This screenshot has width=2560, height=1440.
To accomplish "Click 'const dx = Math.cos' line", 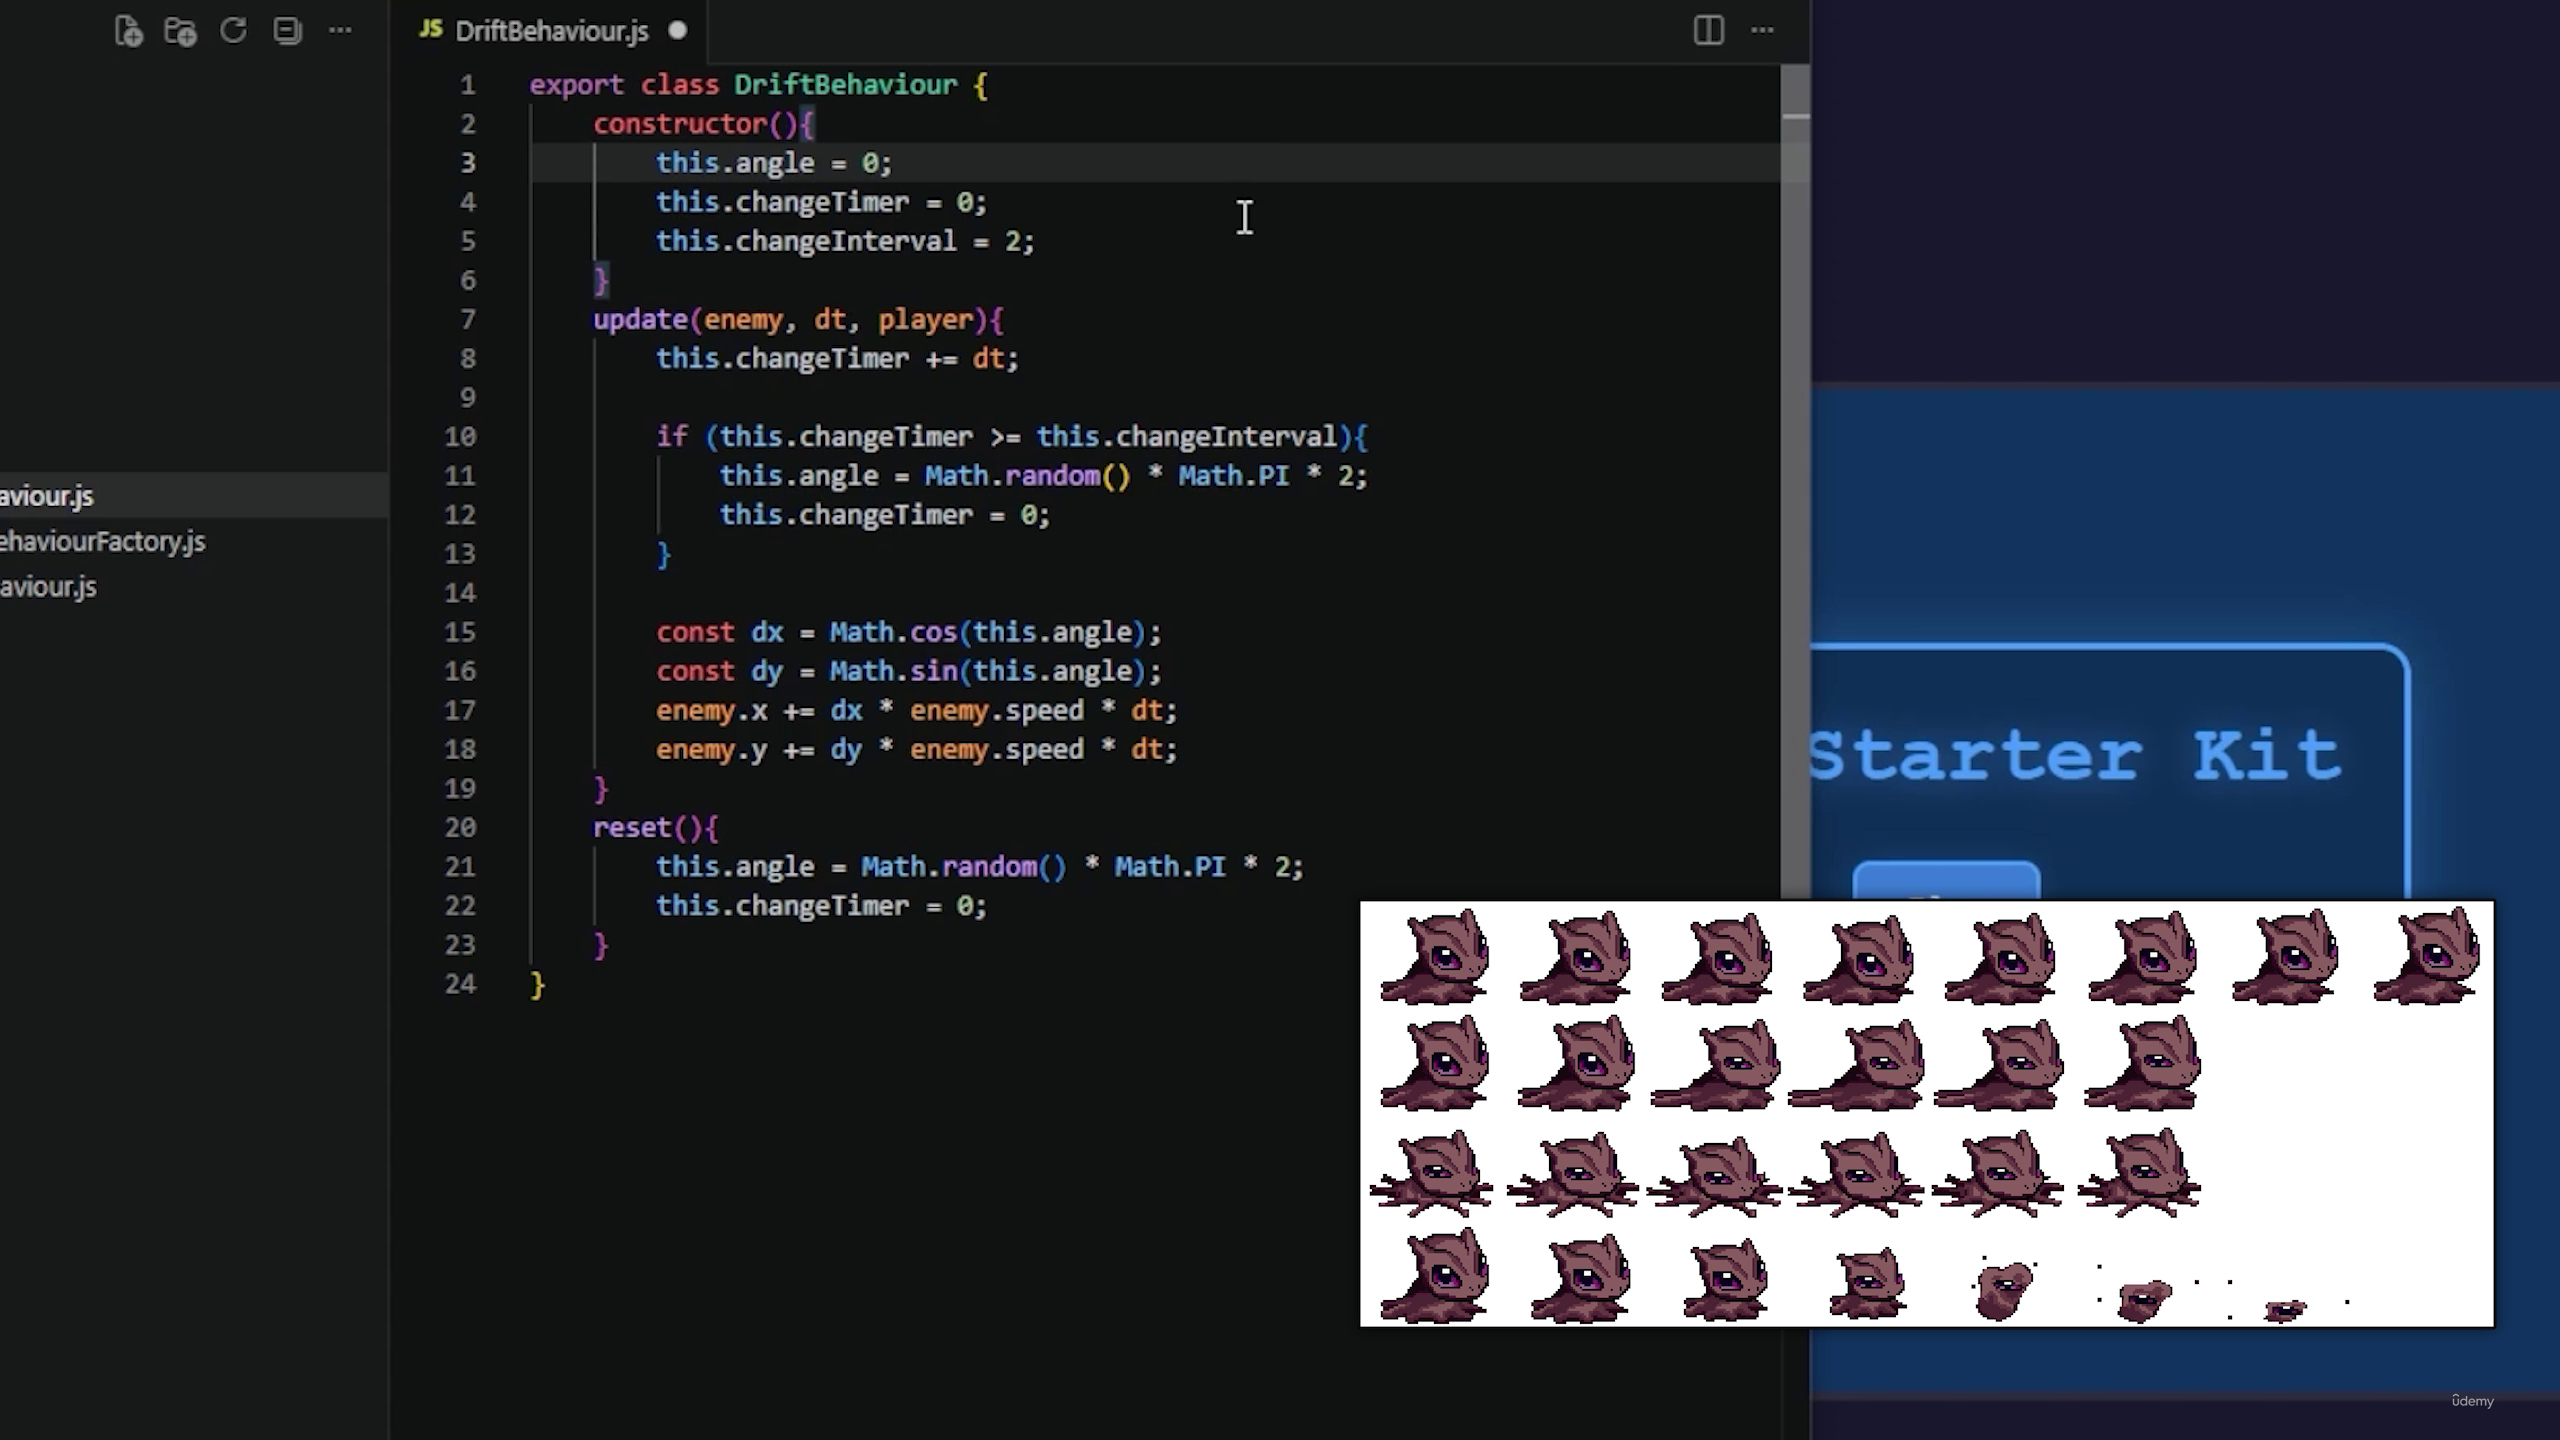I will [908, 632].
